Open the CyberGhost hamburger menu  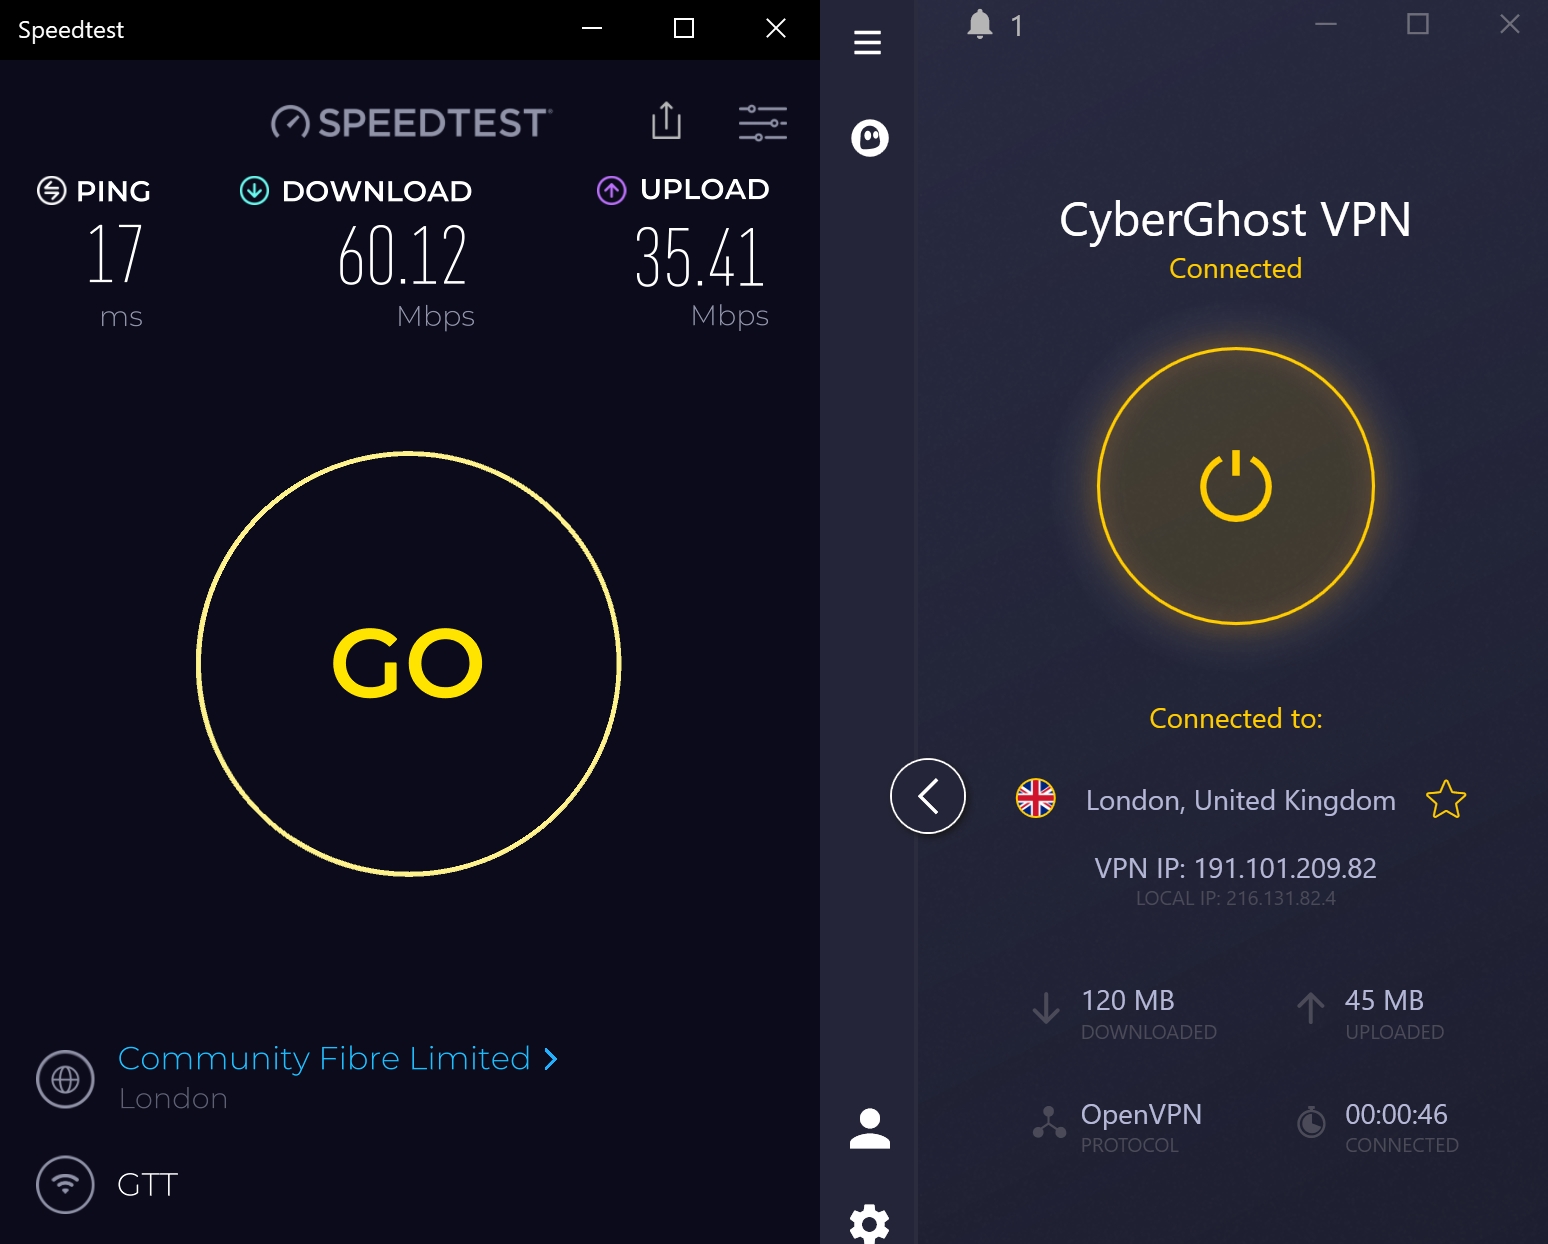coord(866,42)
